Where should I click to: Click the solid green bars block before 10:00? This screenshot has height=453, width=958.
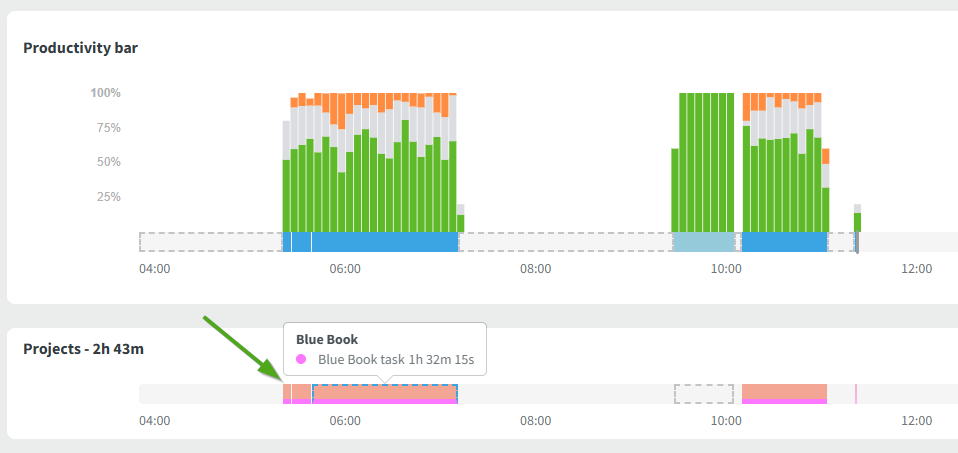pyautogui.click(x=703, y=162)
